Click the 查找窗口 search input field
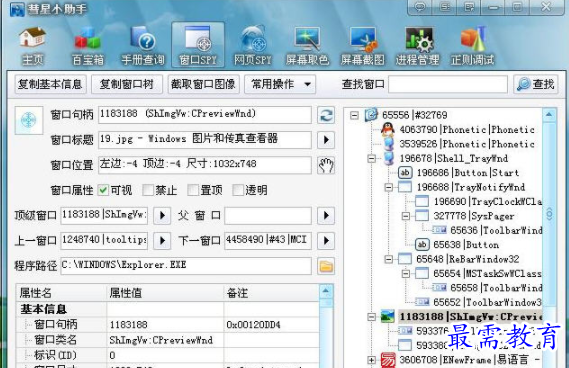Screen dimensions: 569x368 (448, 84)
